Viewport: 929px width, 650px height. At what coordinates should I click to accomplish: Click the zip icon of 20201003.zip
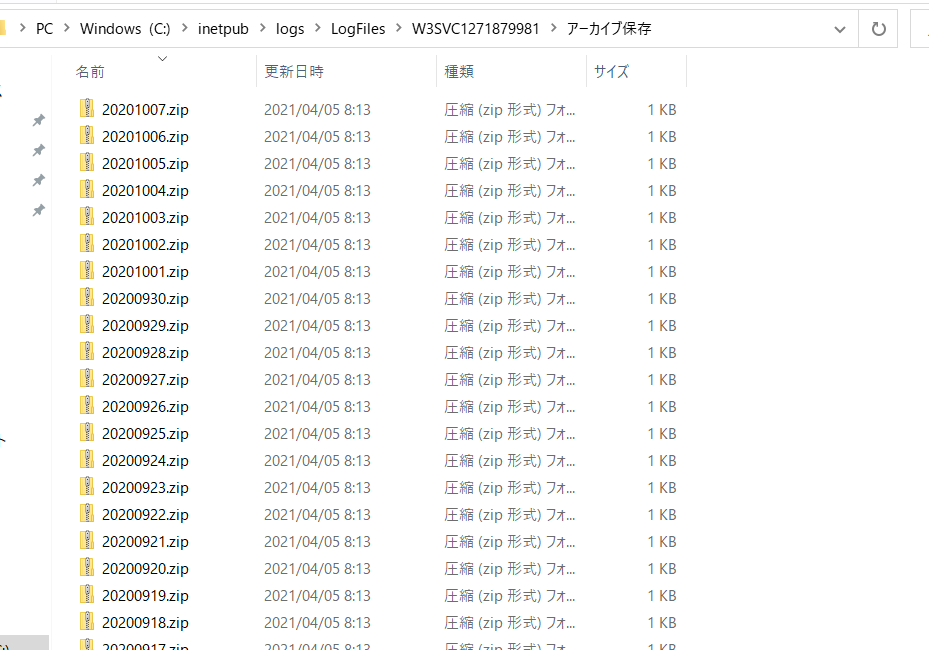pos(87,216)
